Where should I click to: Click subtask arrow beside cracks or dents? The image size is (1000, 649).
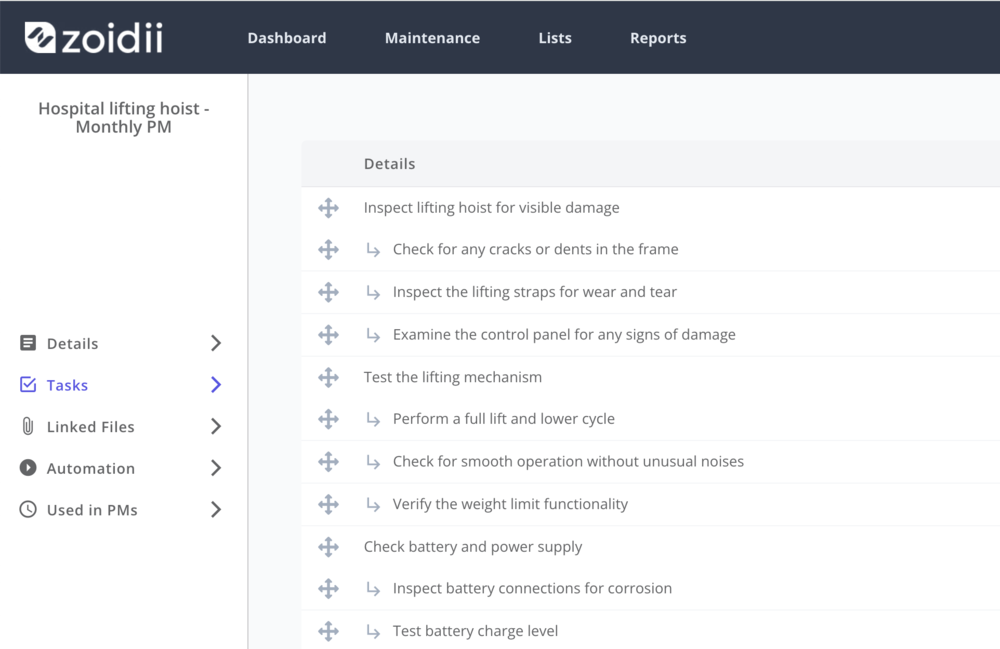373,250
